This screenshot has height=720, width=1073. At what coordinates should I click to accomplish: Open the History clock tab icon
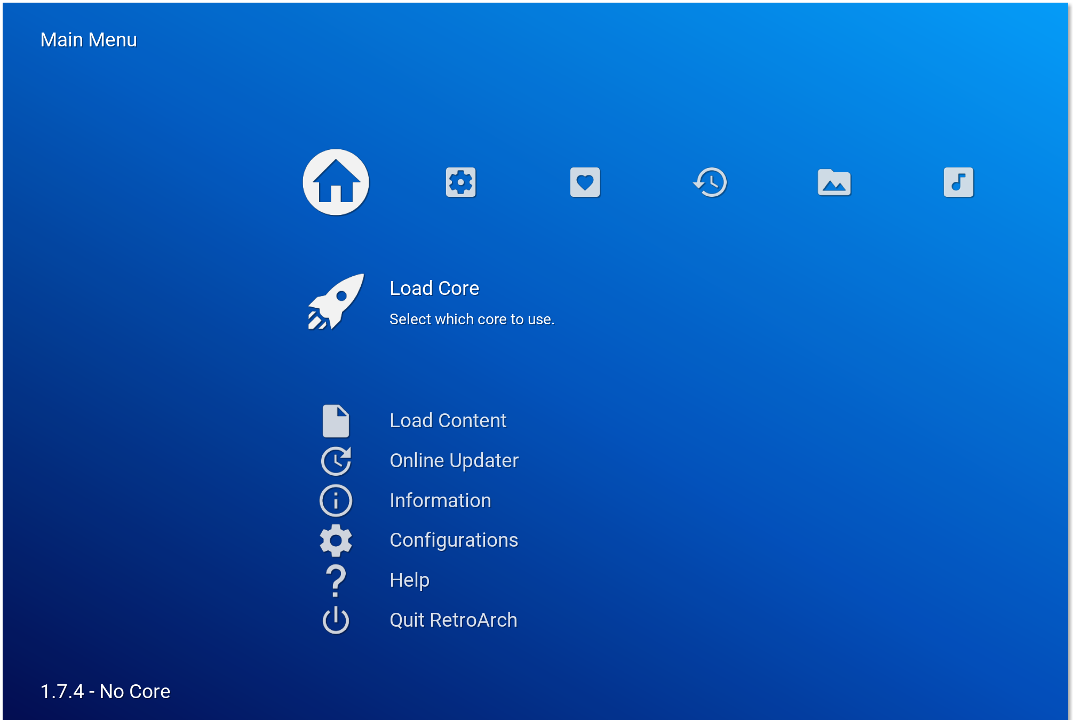[x=710, y=182]
